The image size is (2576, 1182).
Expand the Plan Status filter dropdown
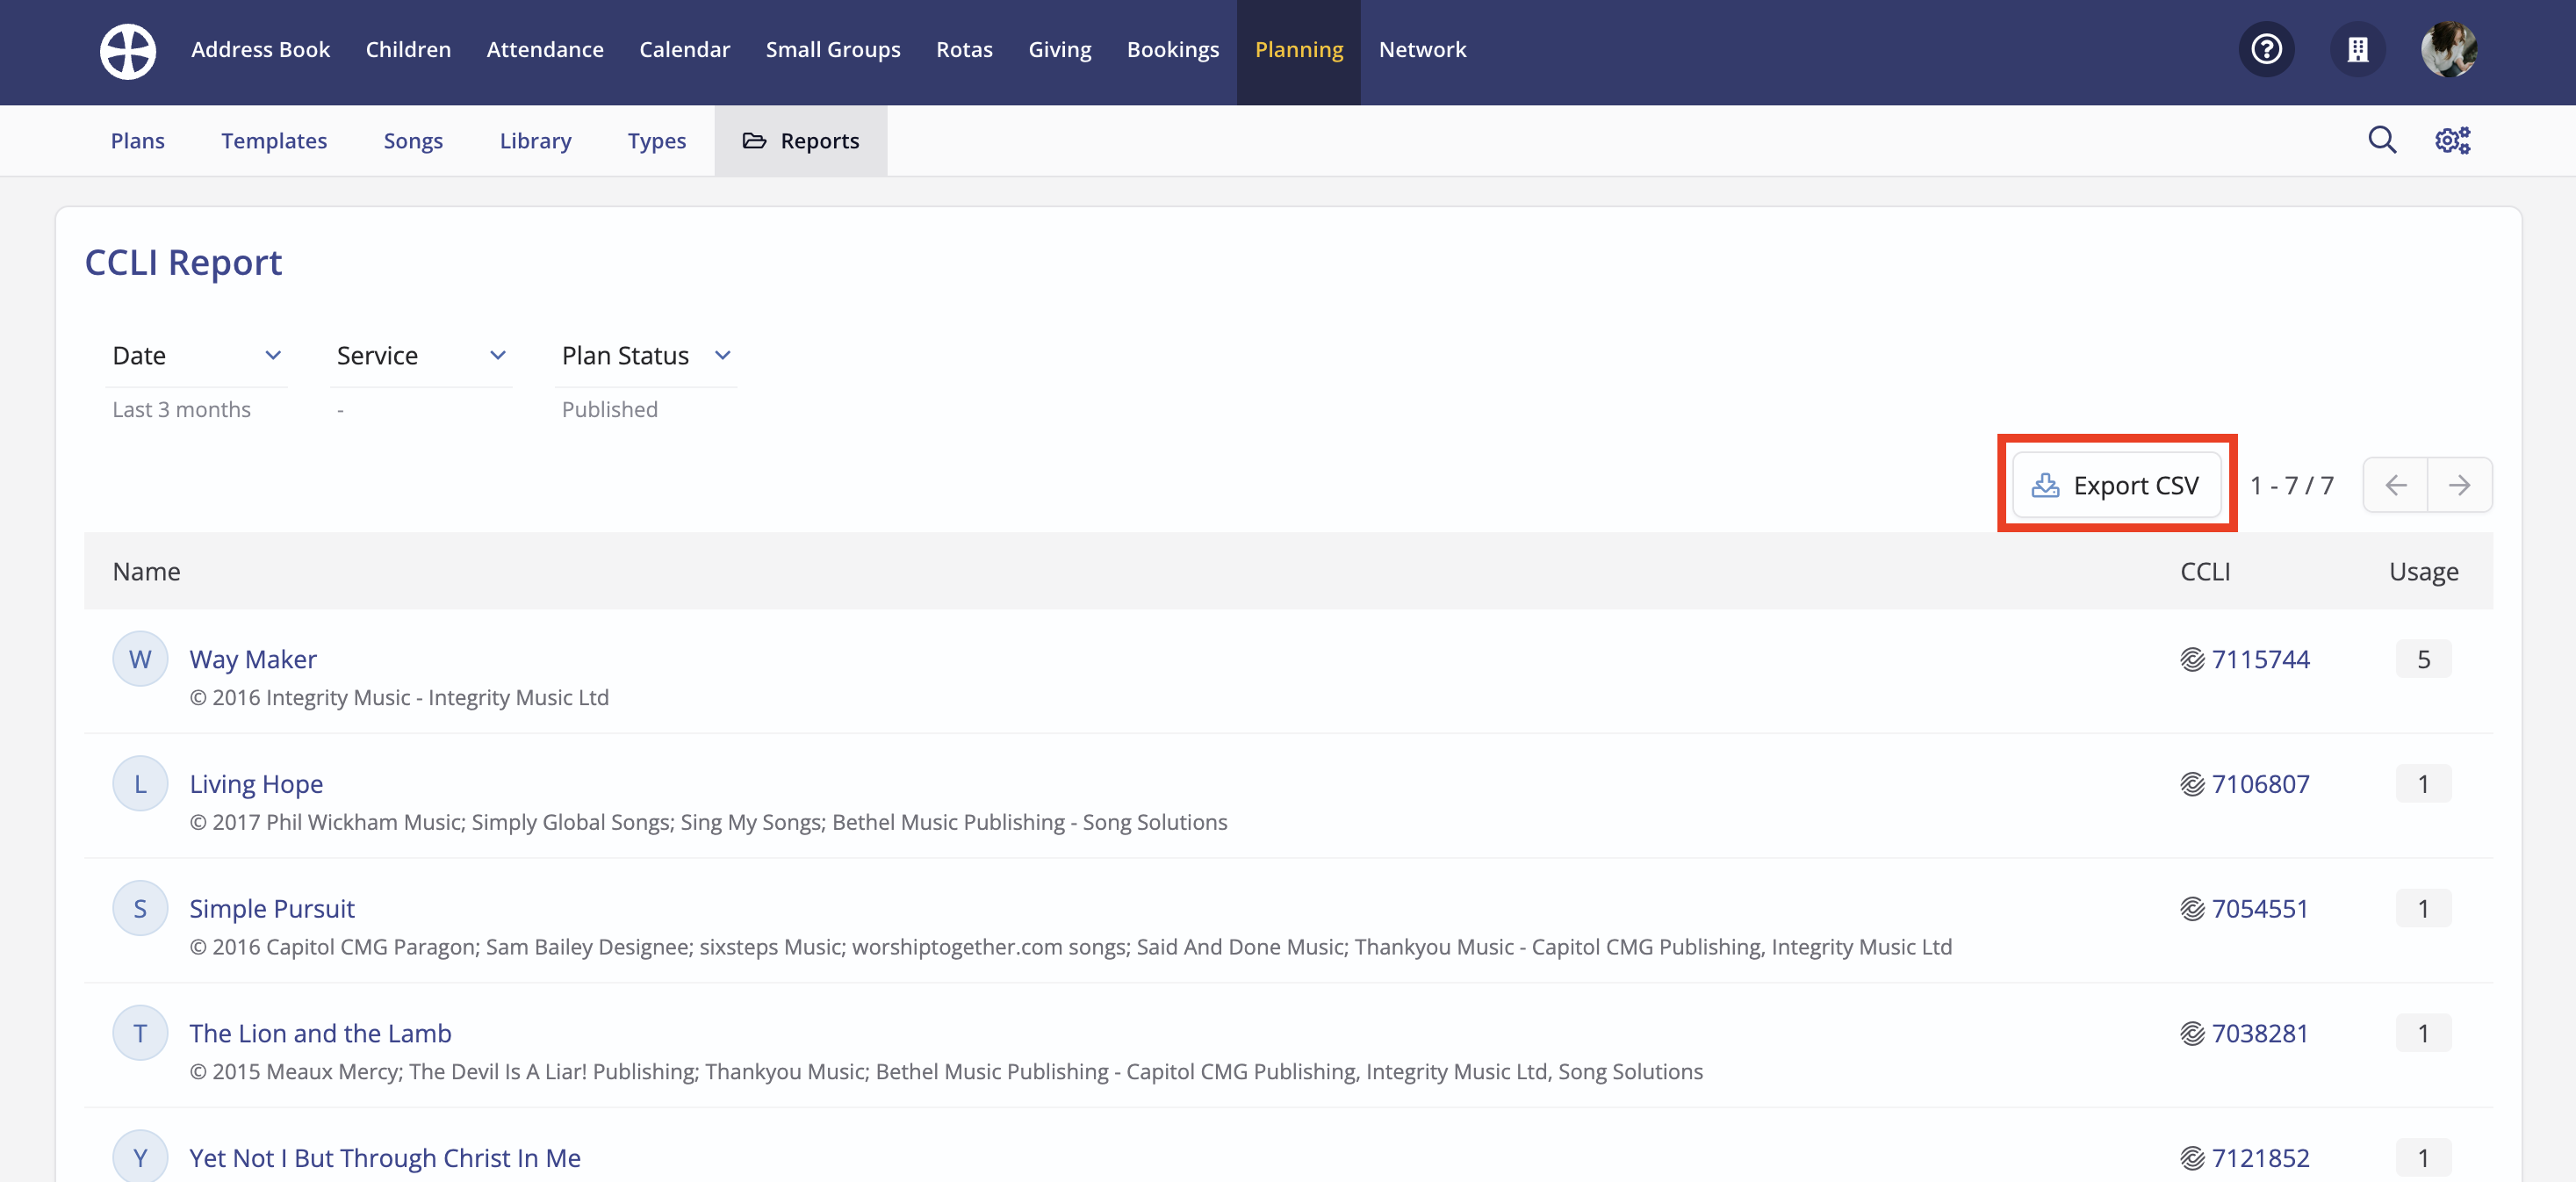click(646, 356)
